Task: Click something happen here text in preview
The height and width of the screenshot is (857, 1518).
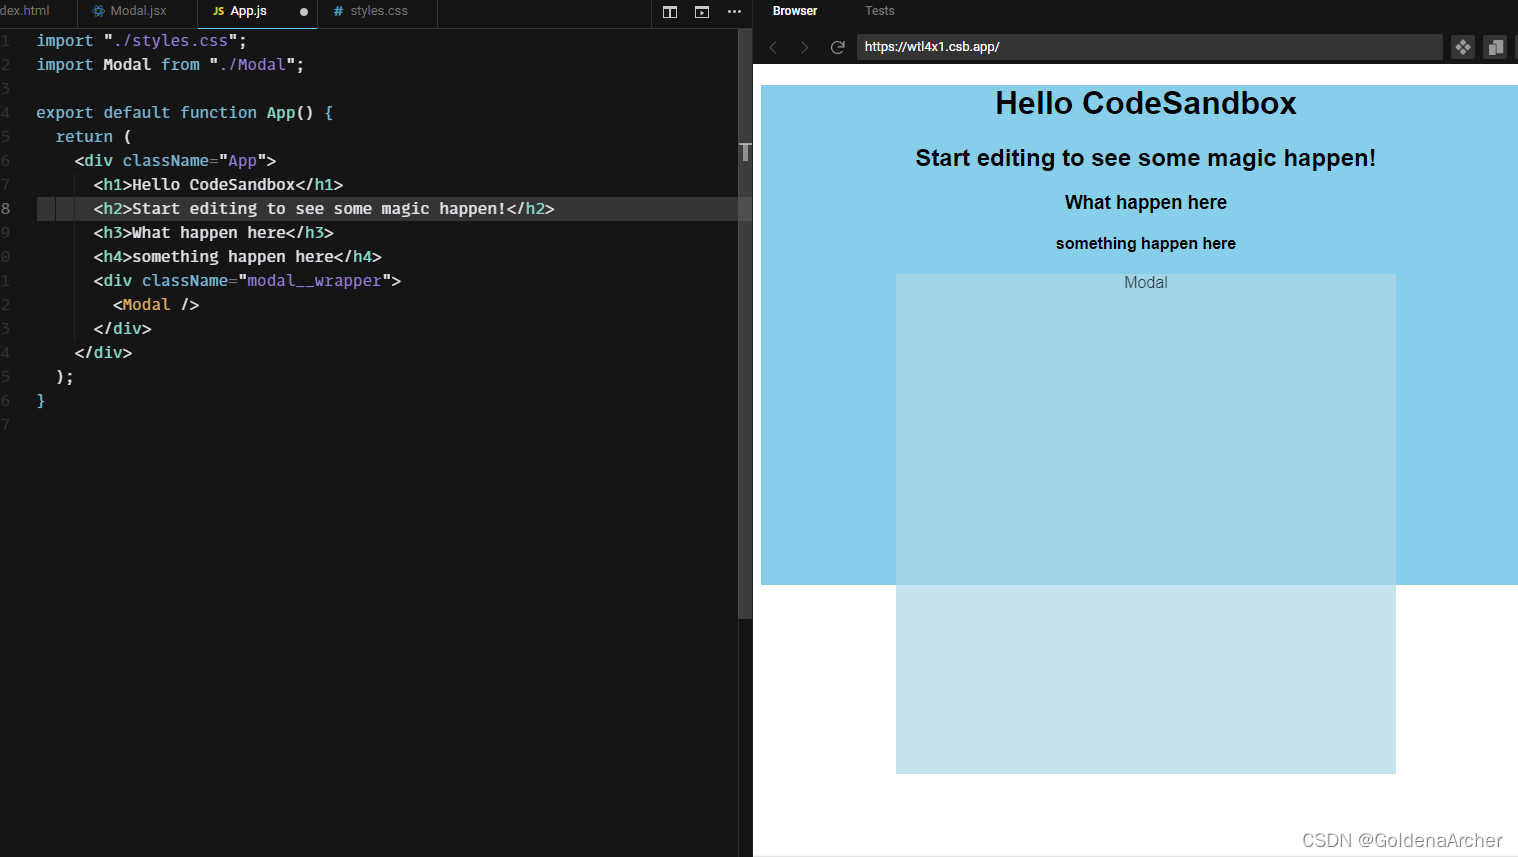Action: click(x=1146, y=244)
